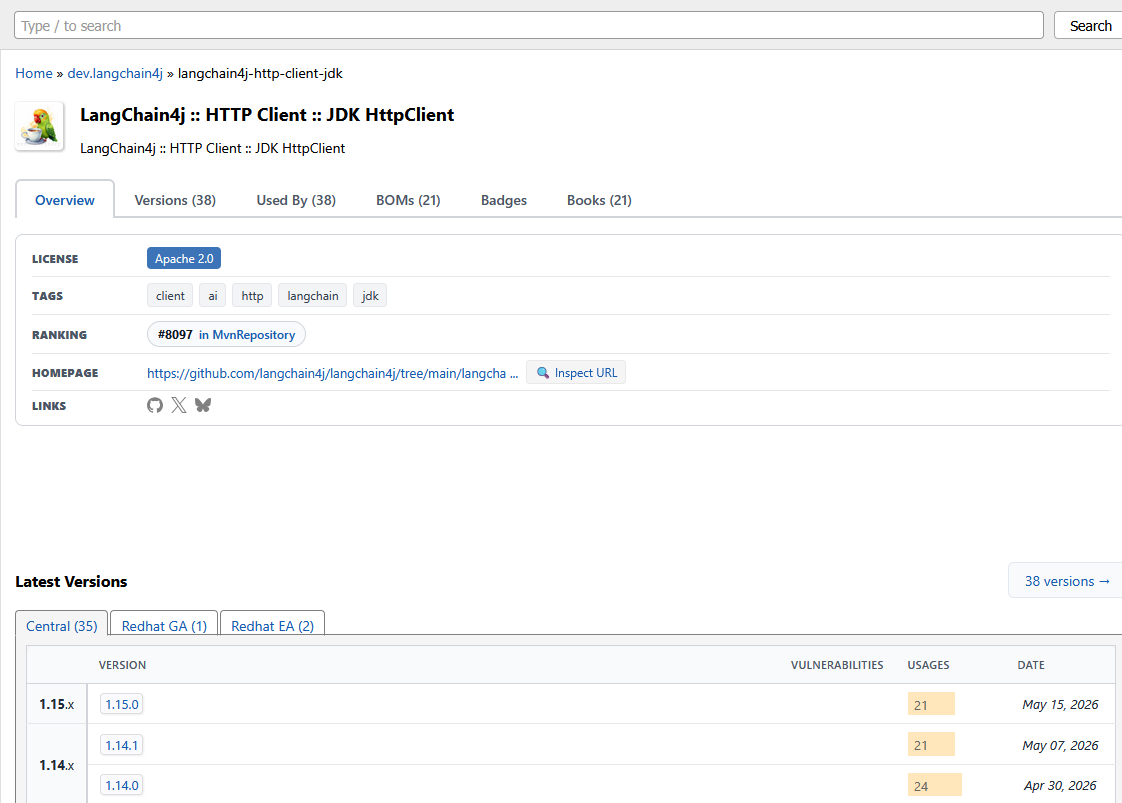1122x803 pixels.
Task: Open the Badges tab
Action: coord(504,200)
